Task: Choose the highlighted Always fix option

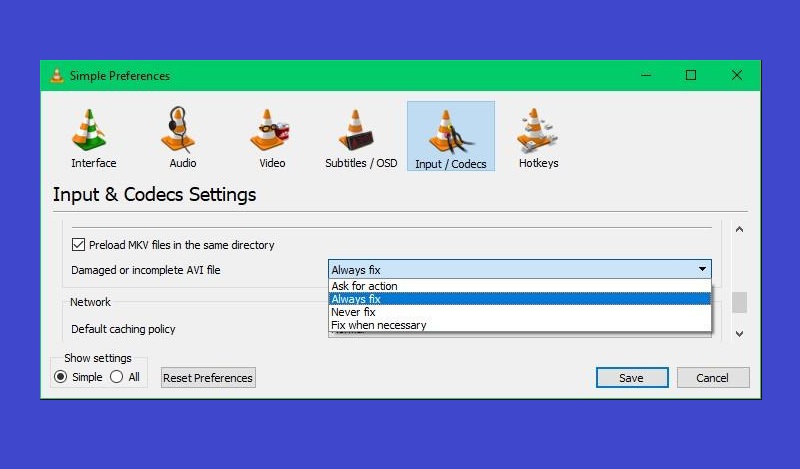Action: [x=519, y=299]
